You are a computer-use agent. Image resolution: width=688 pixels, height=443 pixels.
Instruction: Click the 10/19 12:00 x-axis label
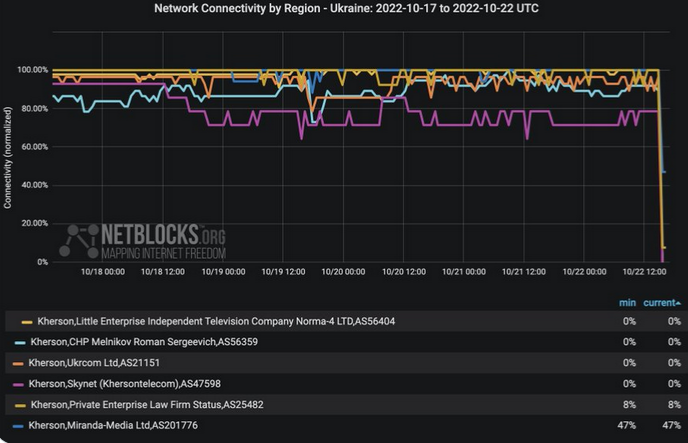click(x=283, y=272)
